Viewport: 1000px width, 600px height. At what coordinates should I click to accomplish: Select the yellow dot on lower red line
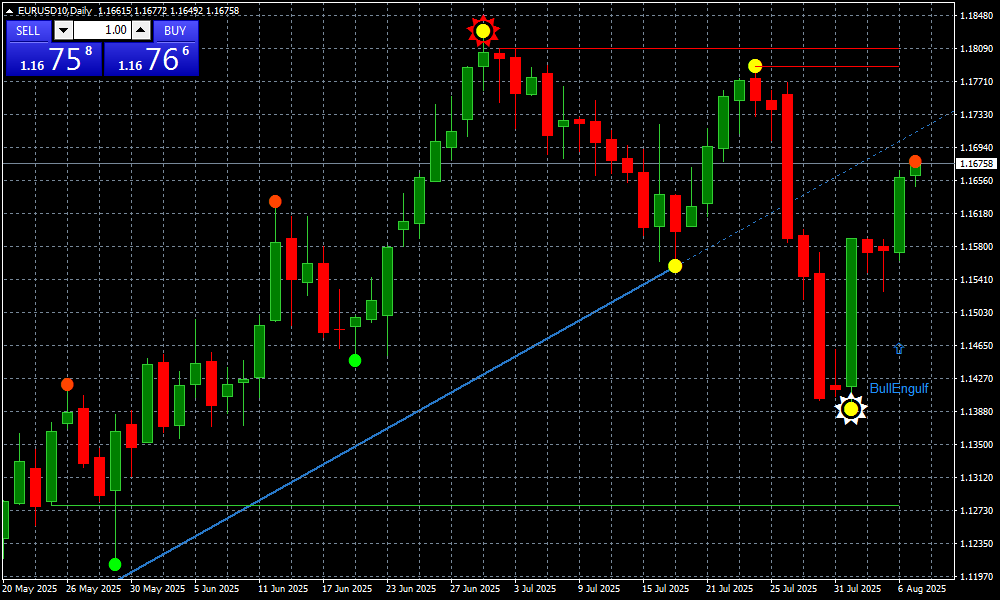pyautogui.click(x=755, y=66)
